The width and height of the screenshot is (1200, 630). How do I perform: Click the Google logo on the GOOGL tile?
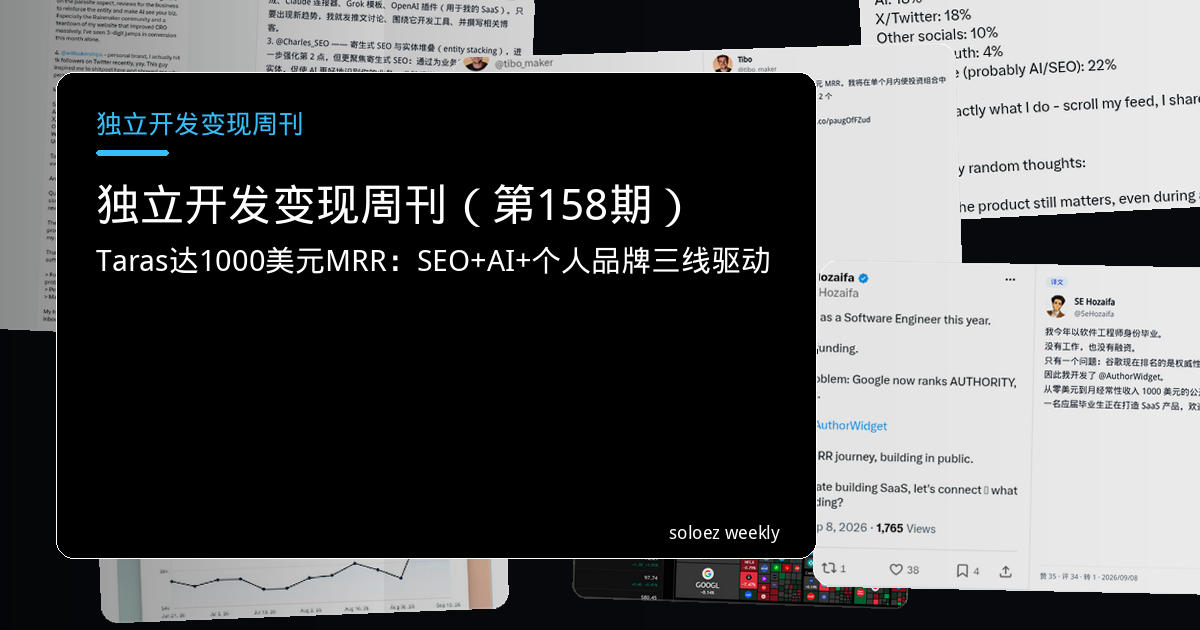(707, 573)
